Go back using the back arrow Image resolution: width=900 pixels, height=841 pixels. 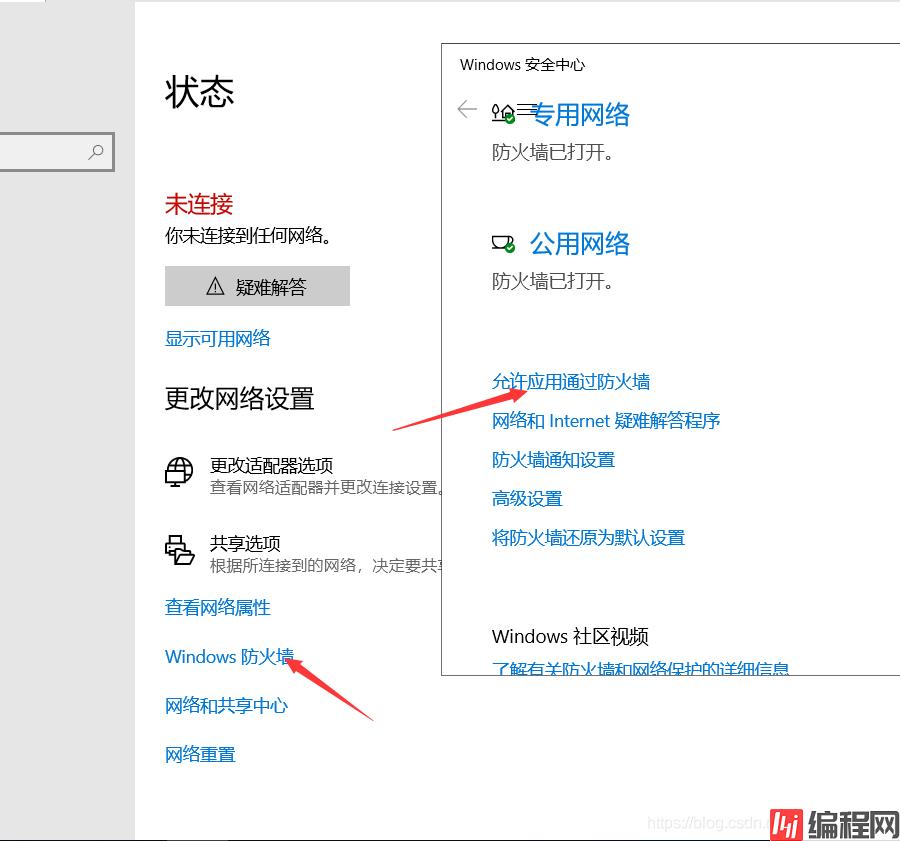[x=466, y=110]
